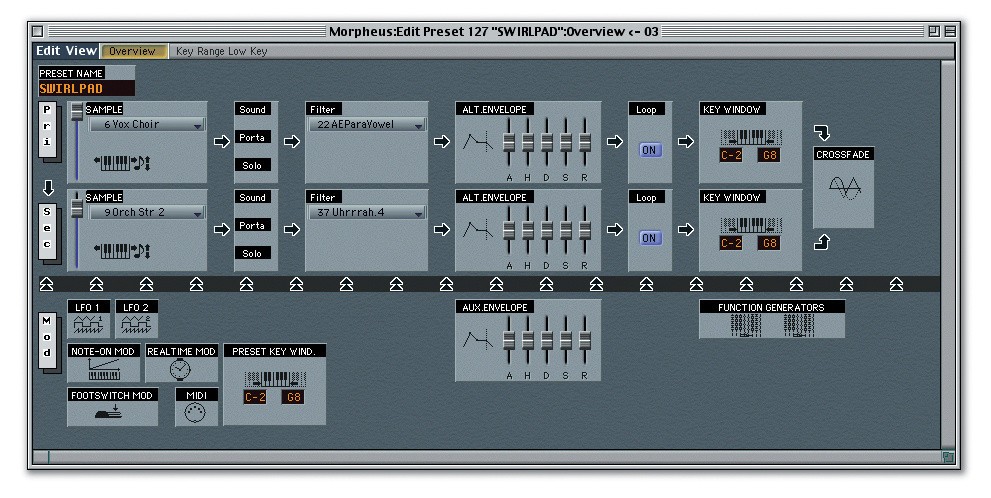The image size is (991, 498).
Task: Click secondary Key Window G8 high key
Action: tap(769, 243)
